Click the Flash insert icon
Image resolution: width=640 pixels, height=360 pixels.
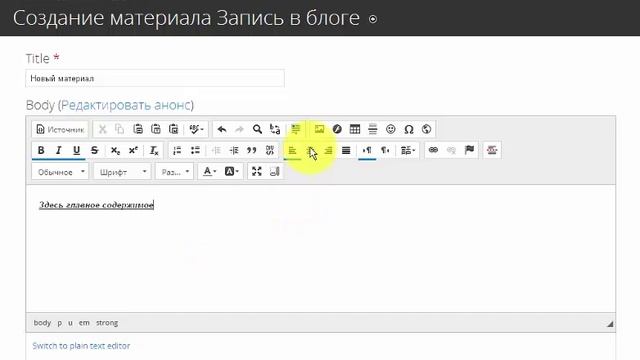tap(337, 129)
